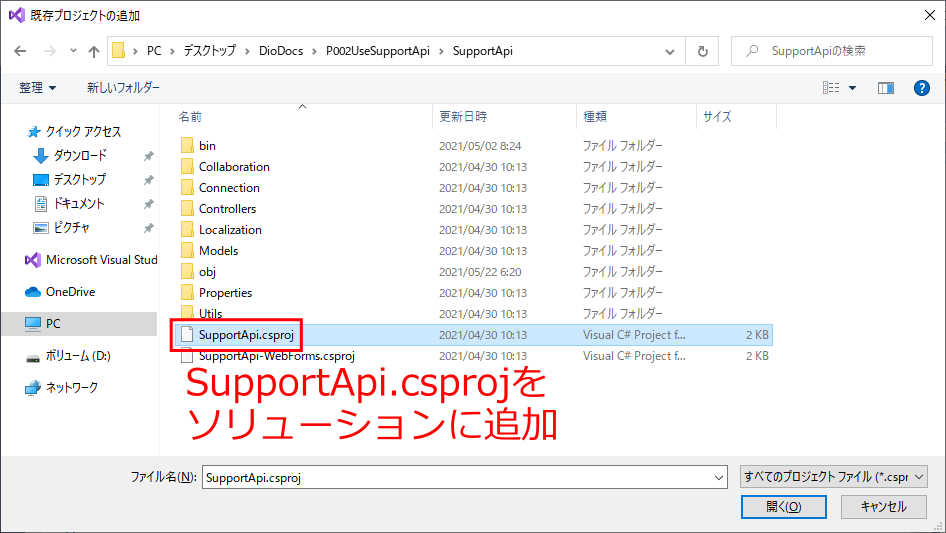Click the folder icon in address bar

(119, 51)
